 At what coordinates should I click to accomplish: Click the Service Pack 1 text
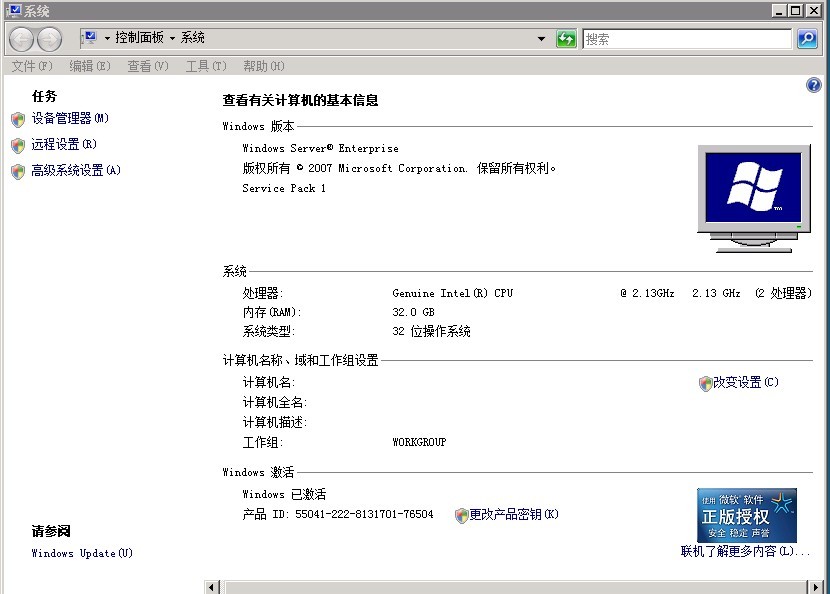click(284, 188)
